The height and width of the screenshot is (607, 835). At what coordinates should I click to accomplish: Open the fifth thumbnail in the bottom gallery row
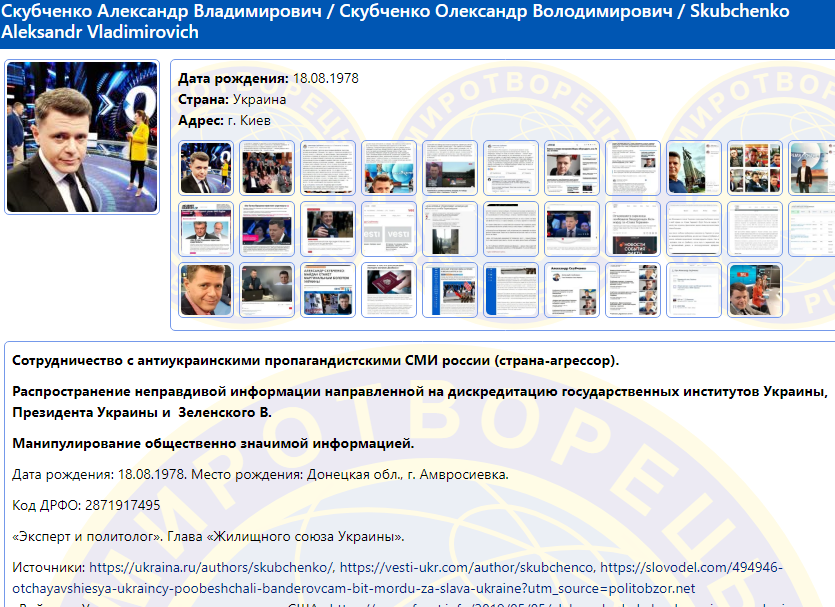pyautogui.click(x=449, y=290)
